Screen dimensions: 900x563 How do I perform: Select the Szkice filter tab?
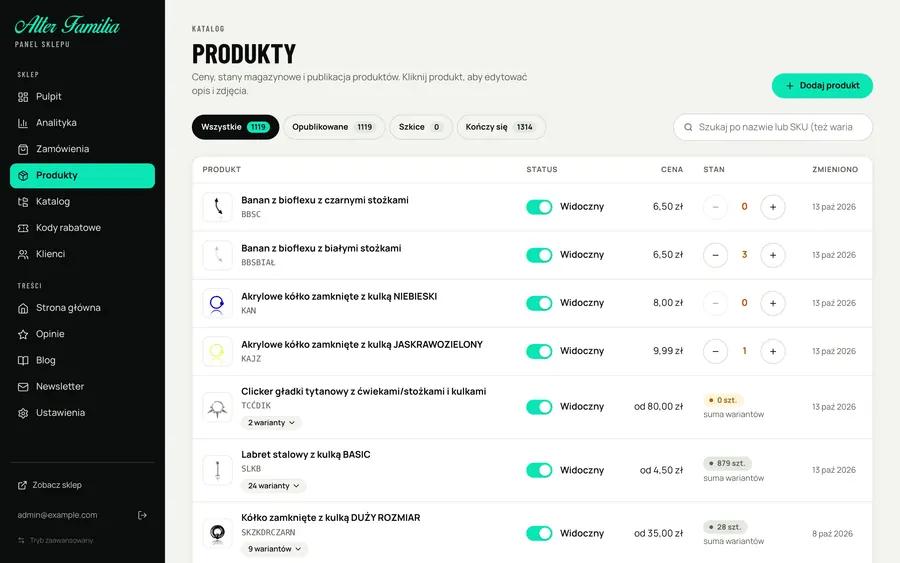(x=421, y=127)
